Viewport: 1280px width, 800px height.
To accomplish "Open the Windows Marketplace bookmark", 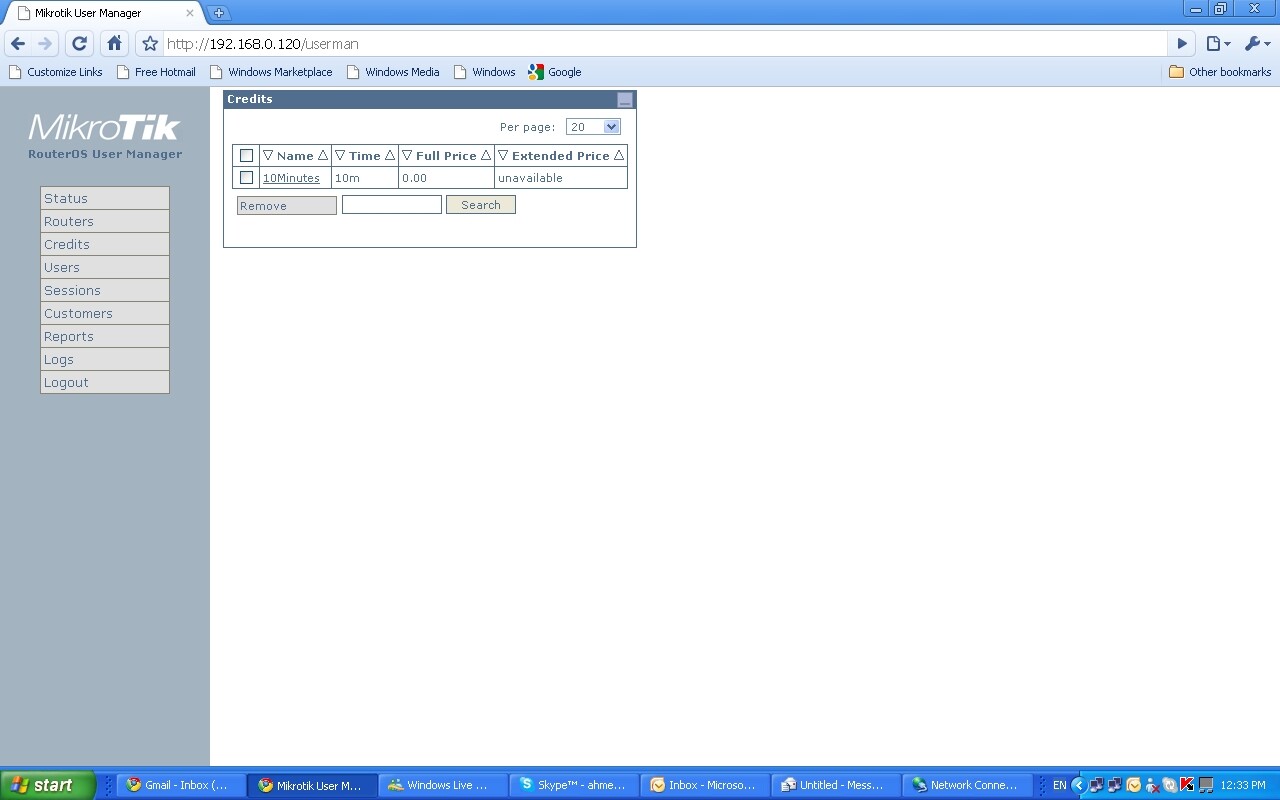I will tap(271, 72).
